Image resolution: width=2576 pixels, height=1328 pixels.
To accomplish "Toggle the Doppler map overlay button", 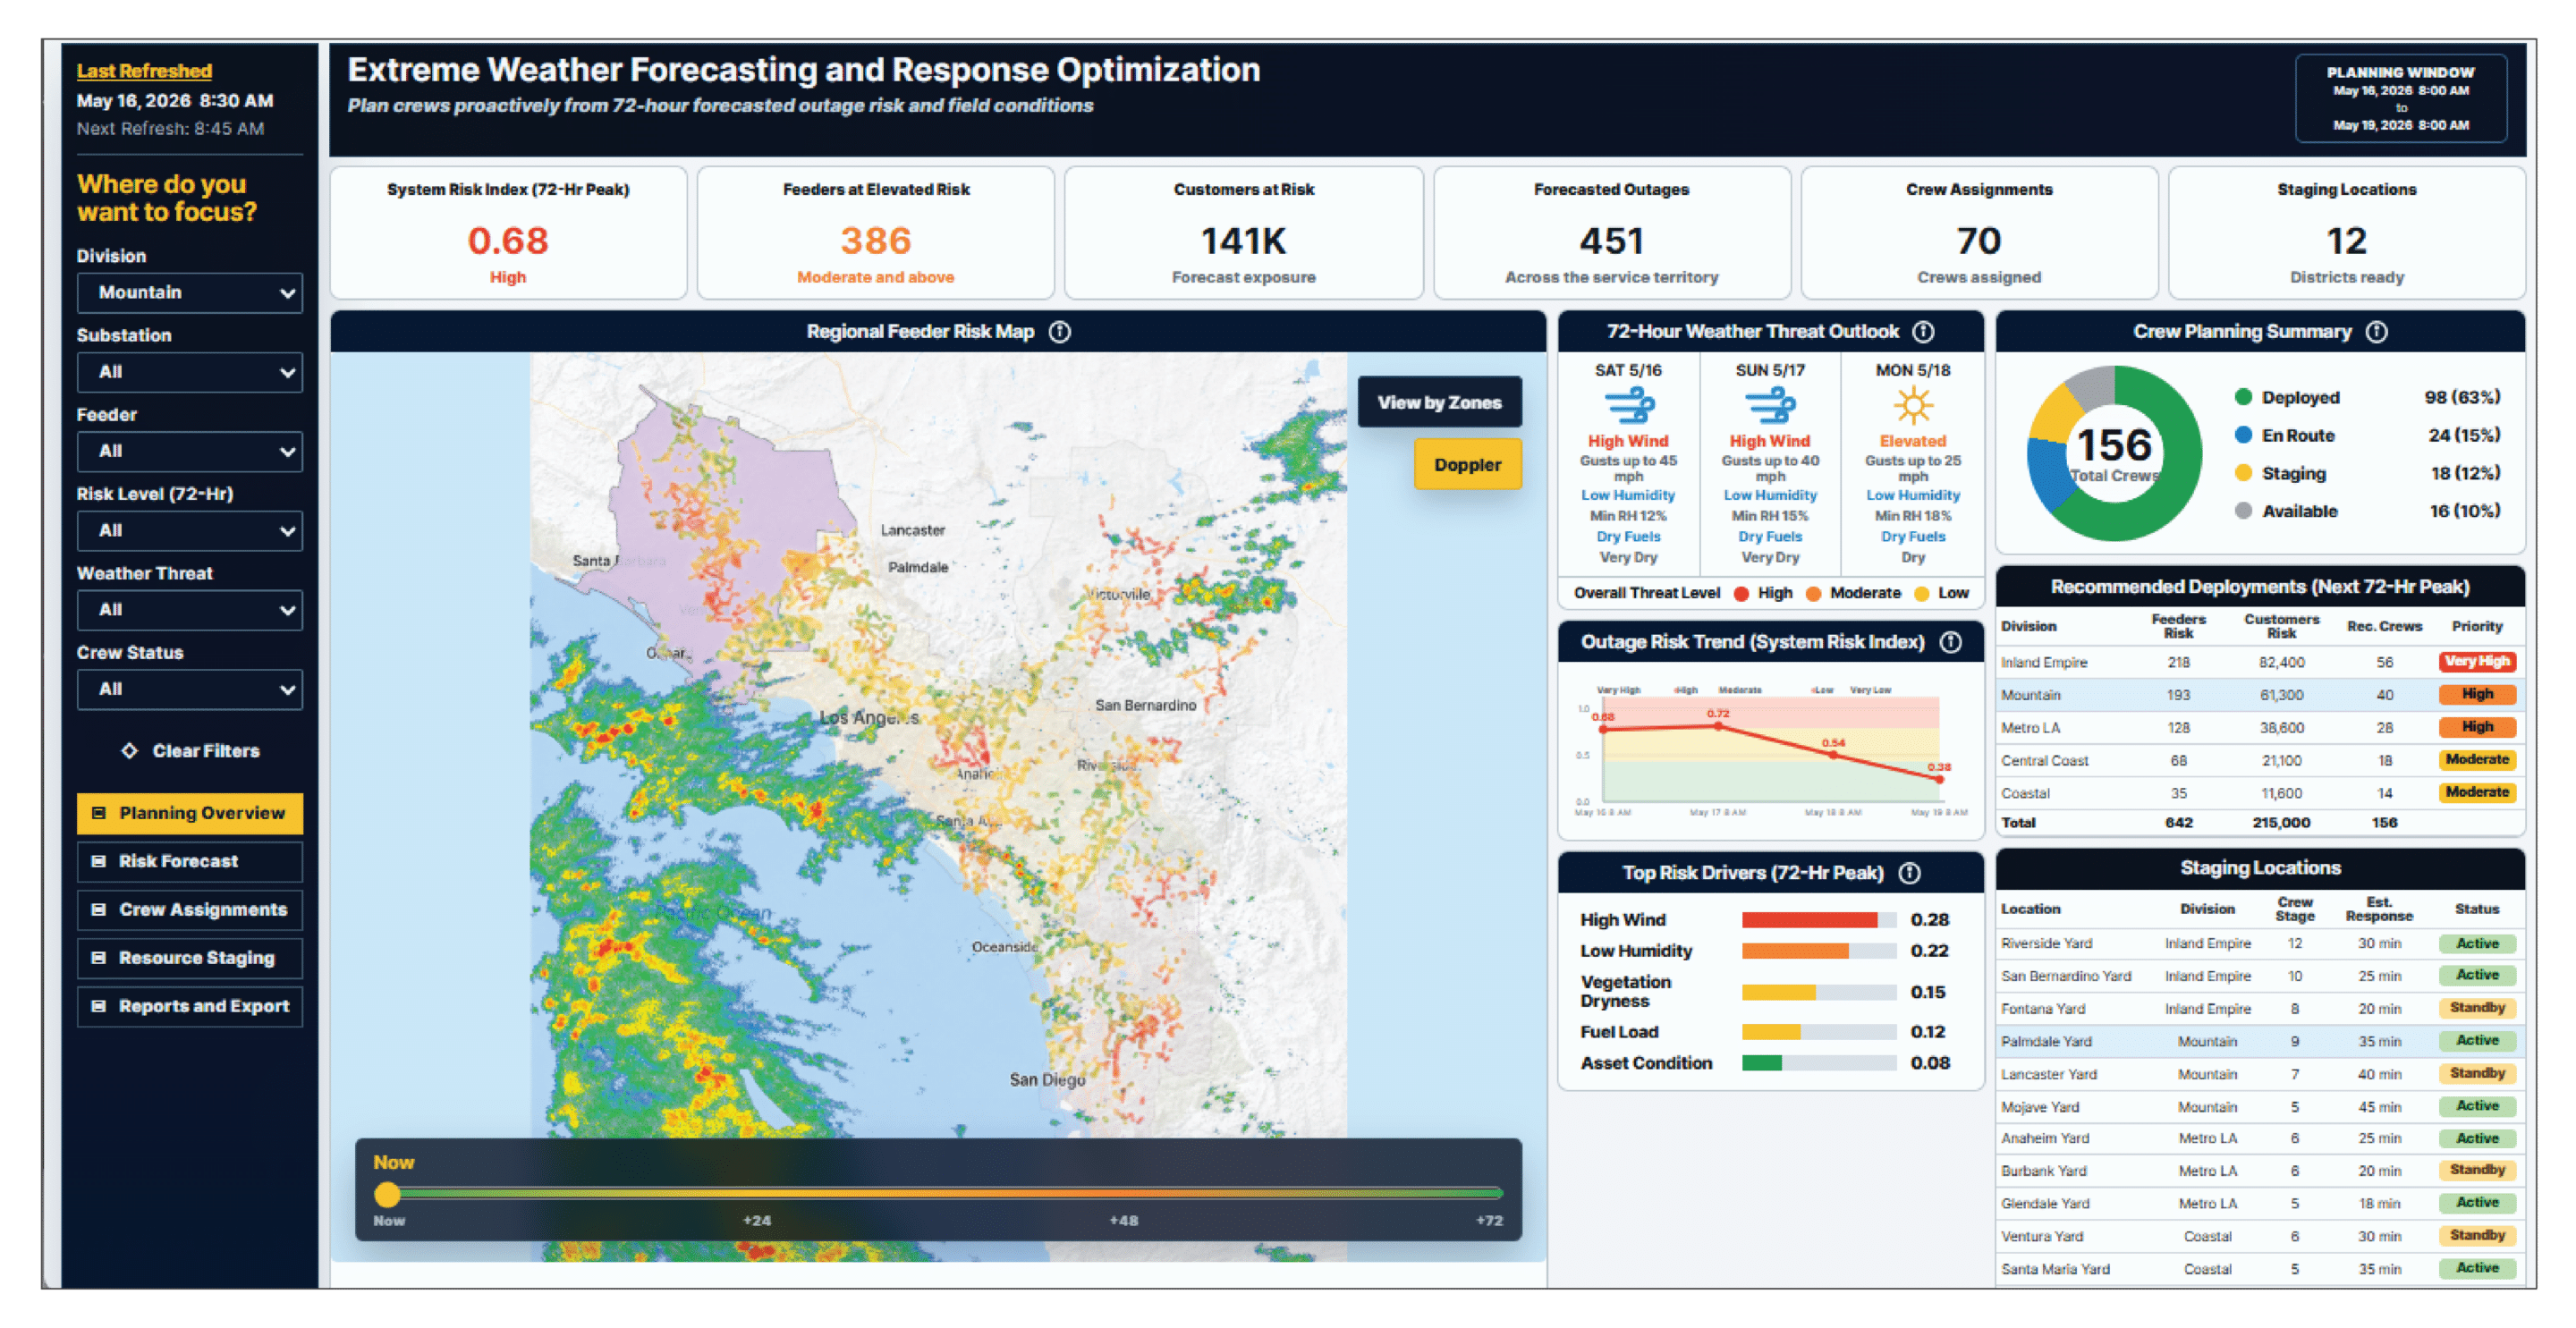I will [x=1467, y=464].
